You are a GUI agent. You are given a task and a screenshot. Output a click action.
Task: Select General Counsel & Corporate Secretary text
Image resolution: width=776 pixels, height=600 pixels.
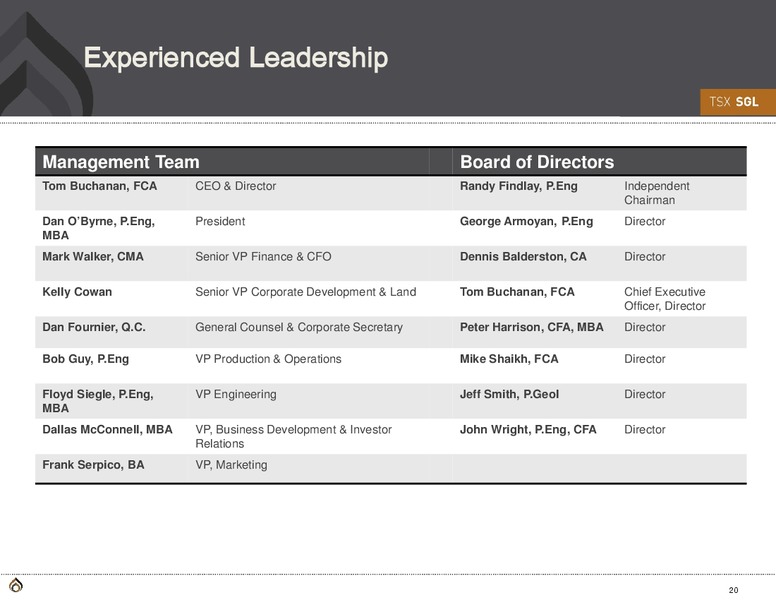pos(299,327)
